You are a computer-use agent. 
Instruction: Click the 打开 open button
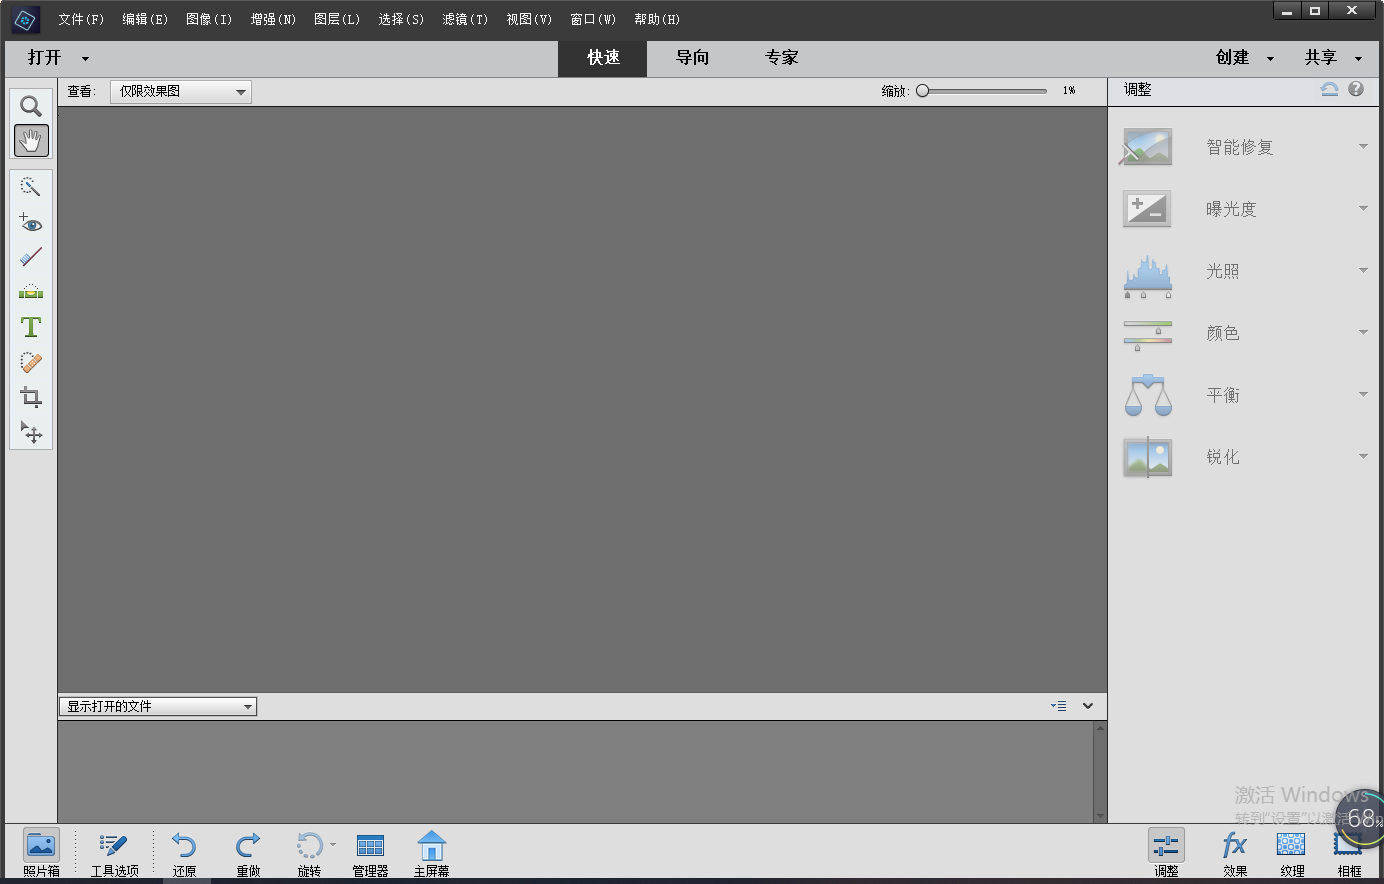(44, 58)
